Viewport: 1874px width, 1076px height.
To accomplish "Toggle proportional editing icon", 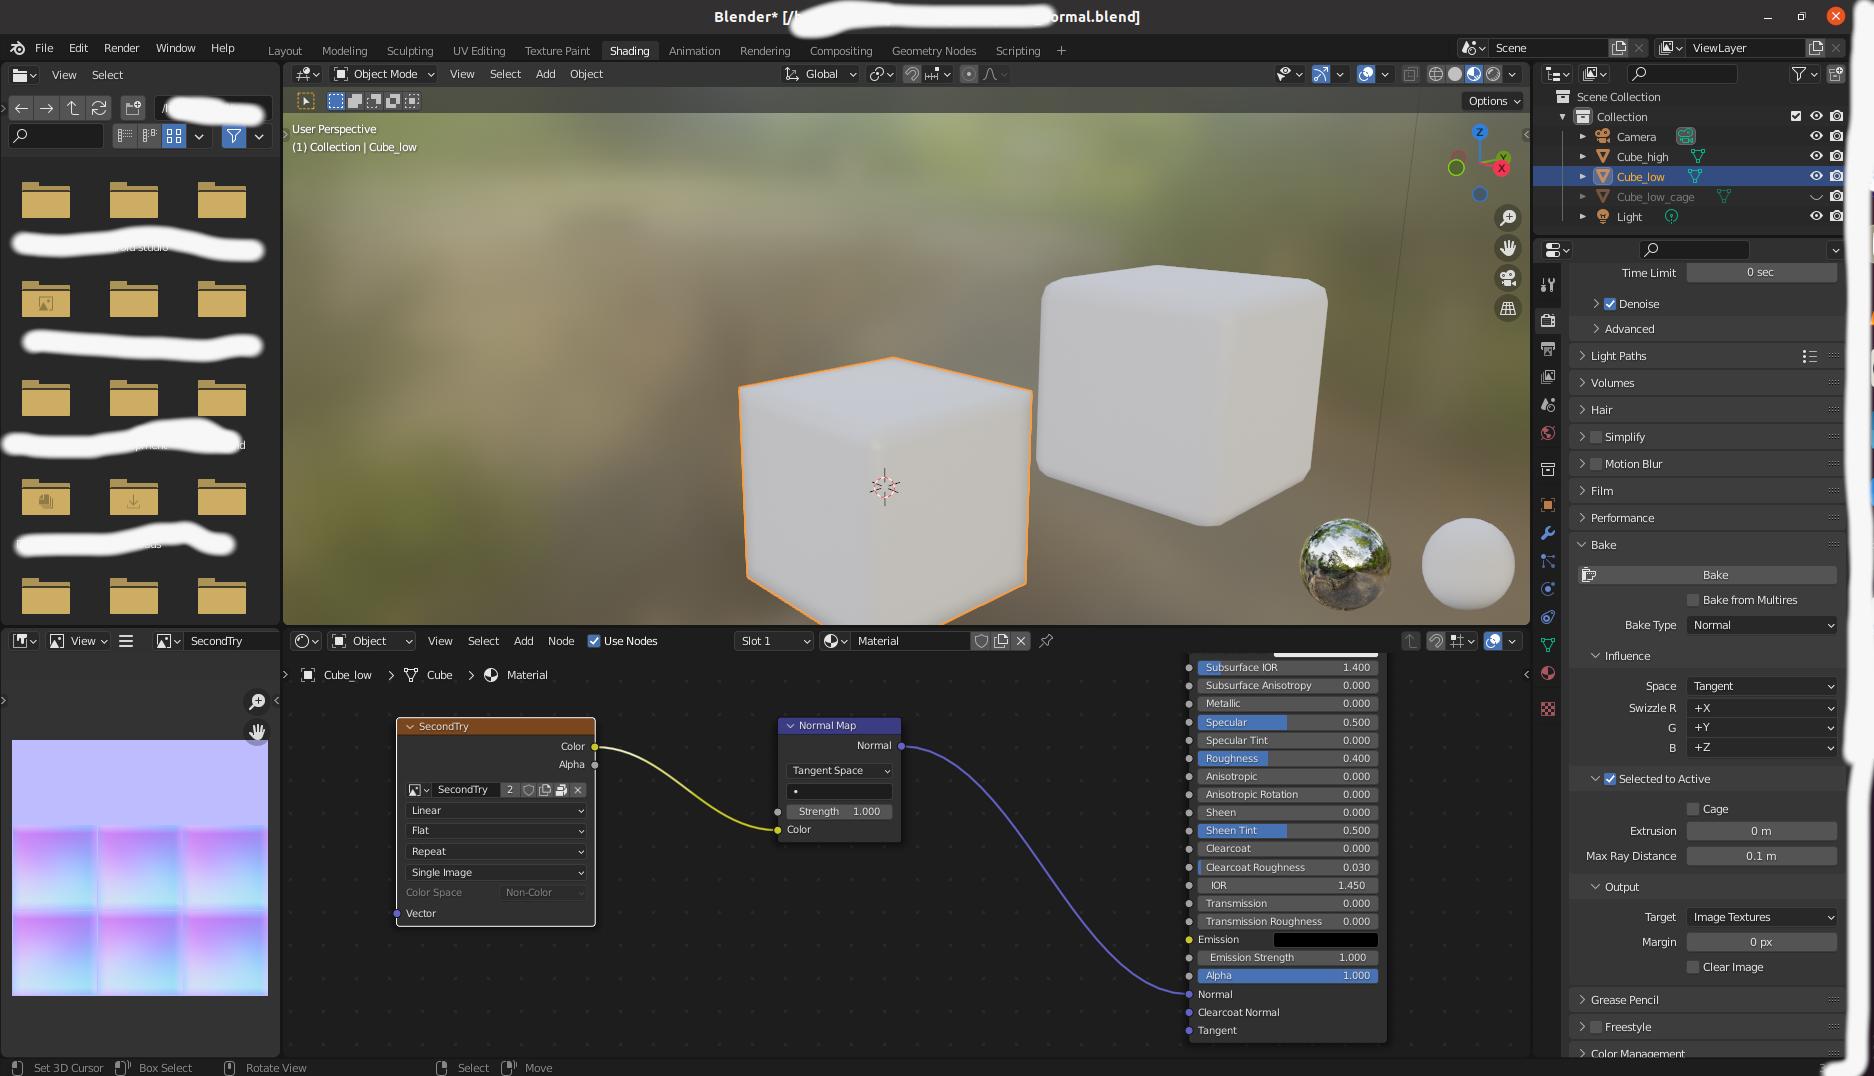I will (968, 74).
